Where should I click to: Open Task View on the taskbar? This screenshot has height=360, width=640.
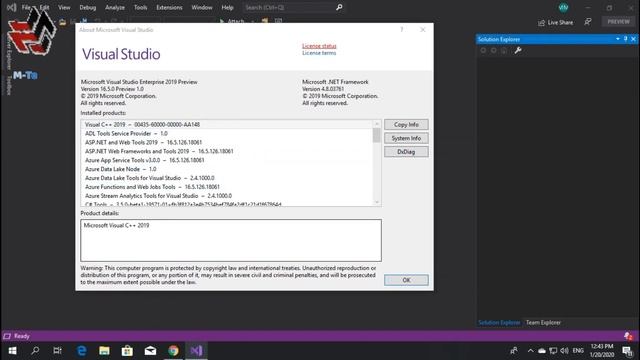coord(58,351)
